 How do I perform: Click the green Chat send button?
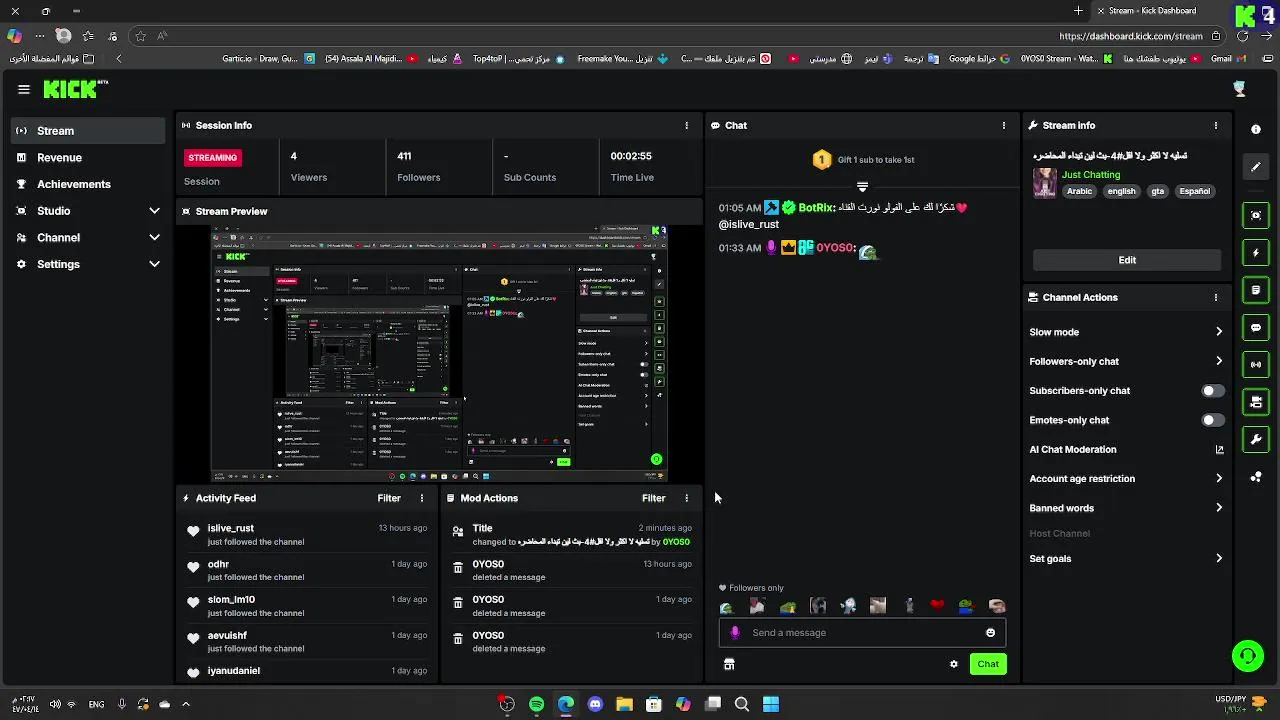click(988, 664)
